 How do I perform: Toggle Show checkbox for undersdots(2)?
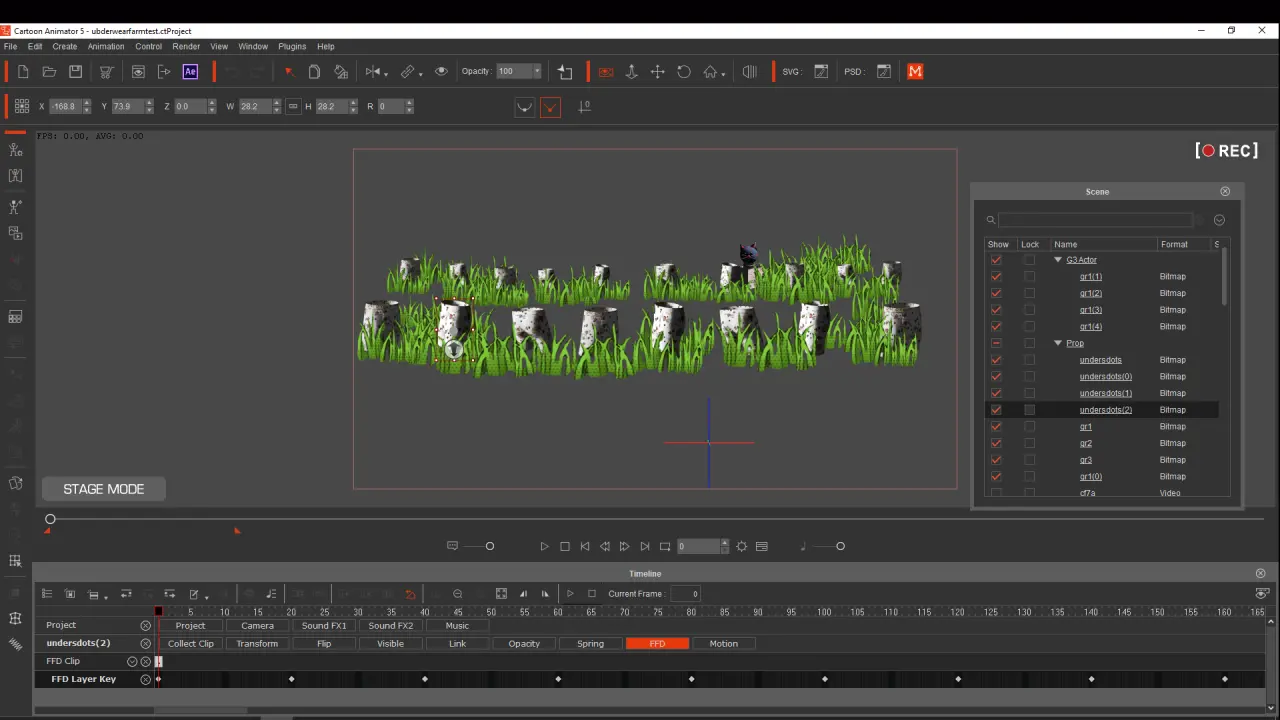[996, 410]
